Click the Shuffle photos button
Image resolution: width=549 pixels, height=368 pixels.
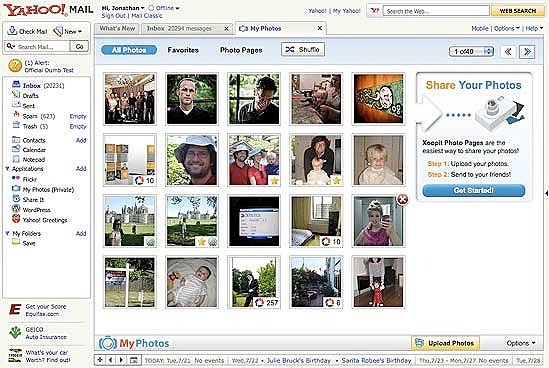303,50
